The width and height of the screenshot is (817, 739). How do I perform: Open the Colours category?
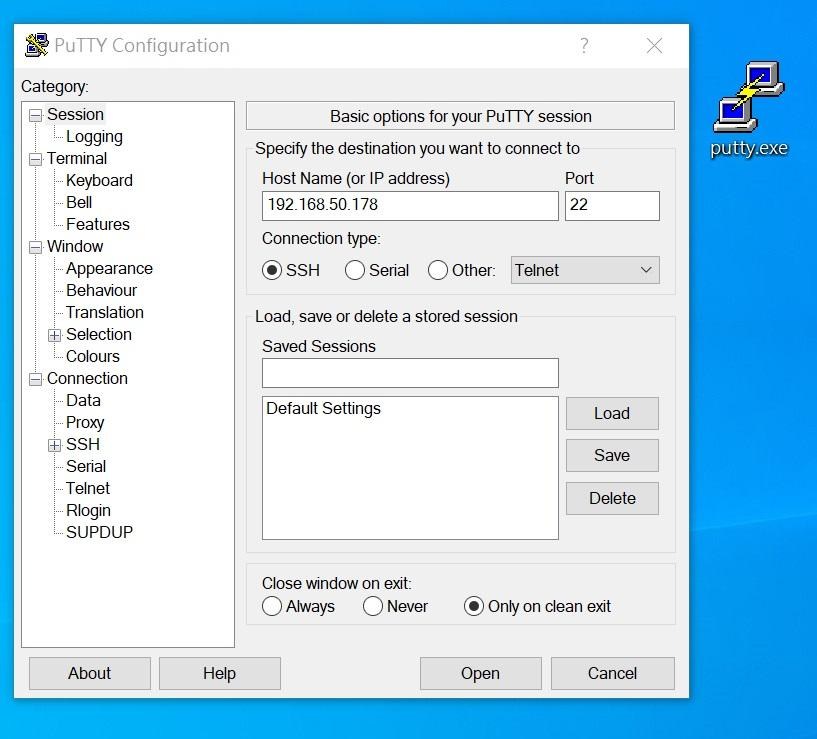[93, 356]
